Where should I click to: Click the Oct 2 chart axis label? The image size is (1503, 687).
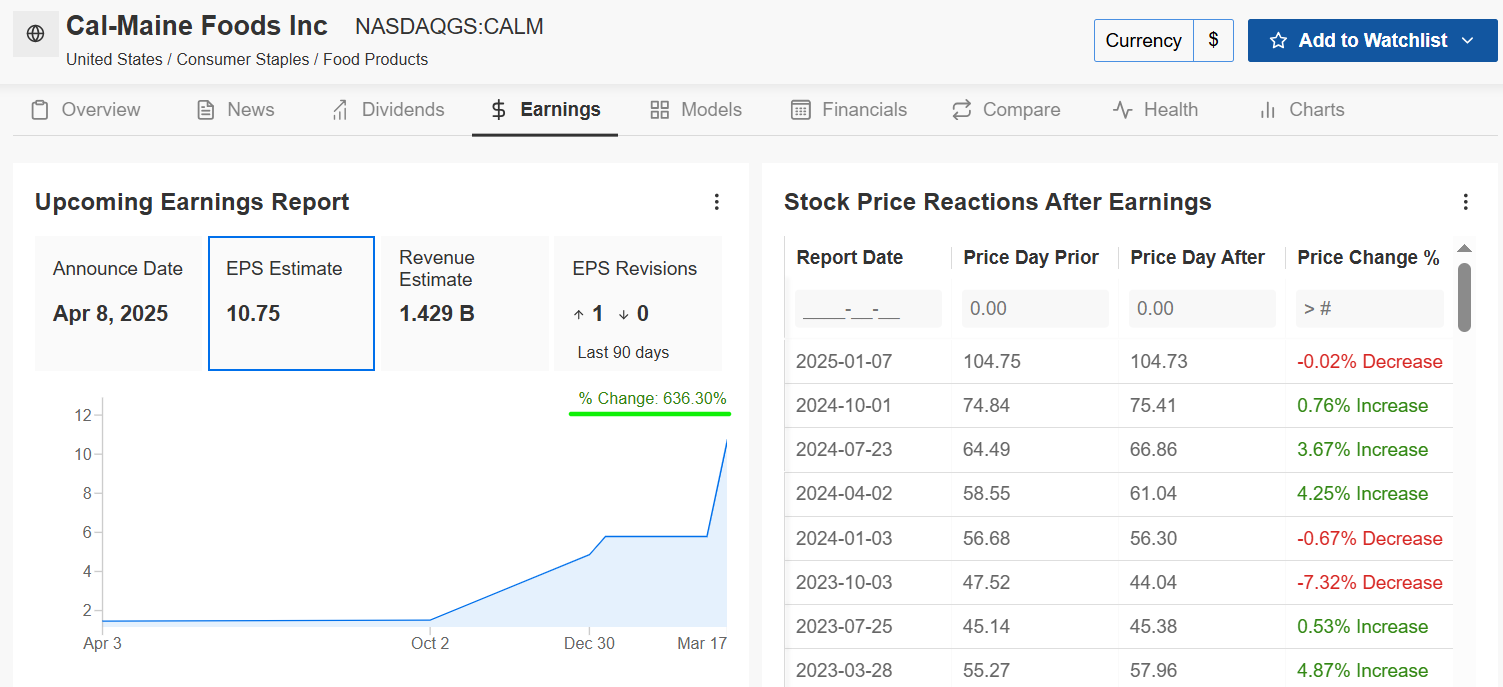point(430,644)
